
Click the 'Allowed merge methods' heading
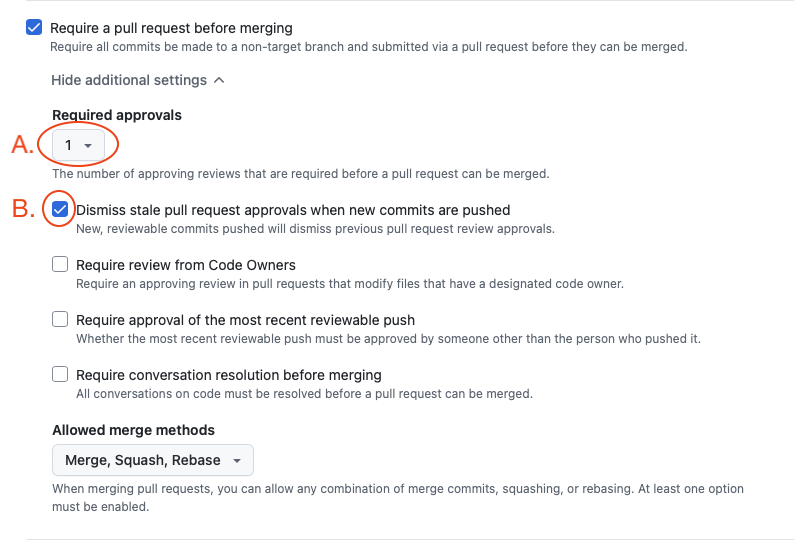(x=133, y=430)
